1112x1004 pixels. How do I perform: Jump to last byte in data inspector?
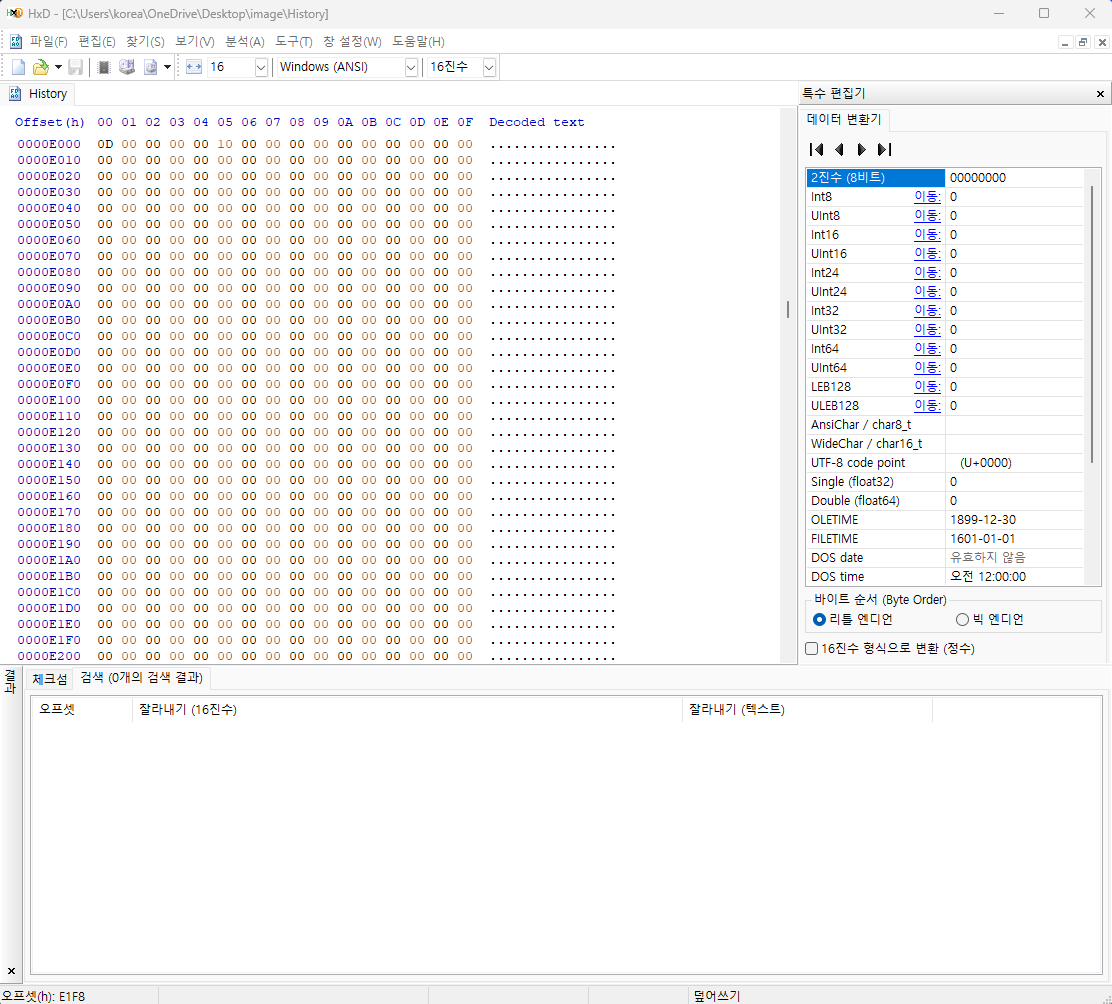[x=884, y=149]
